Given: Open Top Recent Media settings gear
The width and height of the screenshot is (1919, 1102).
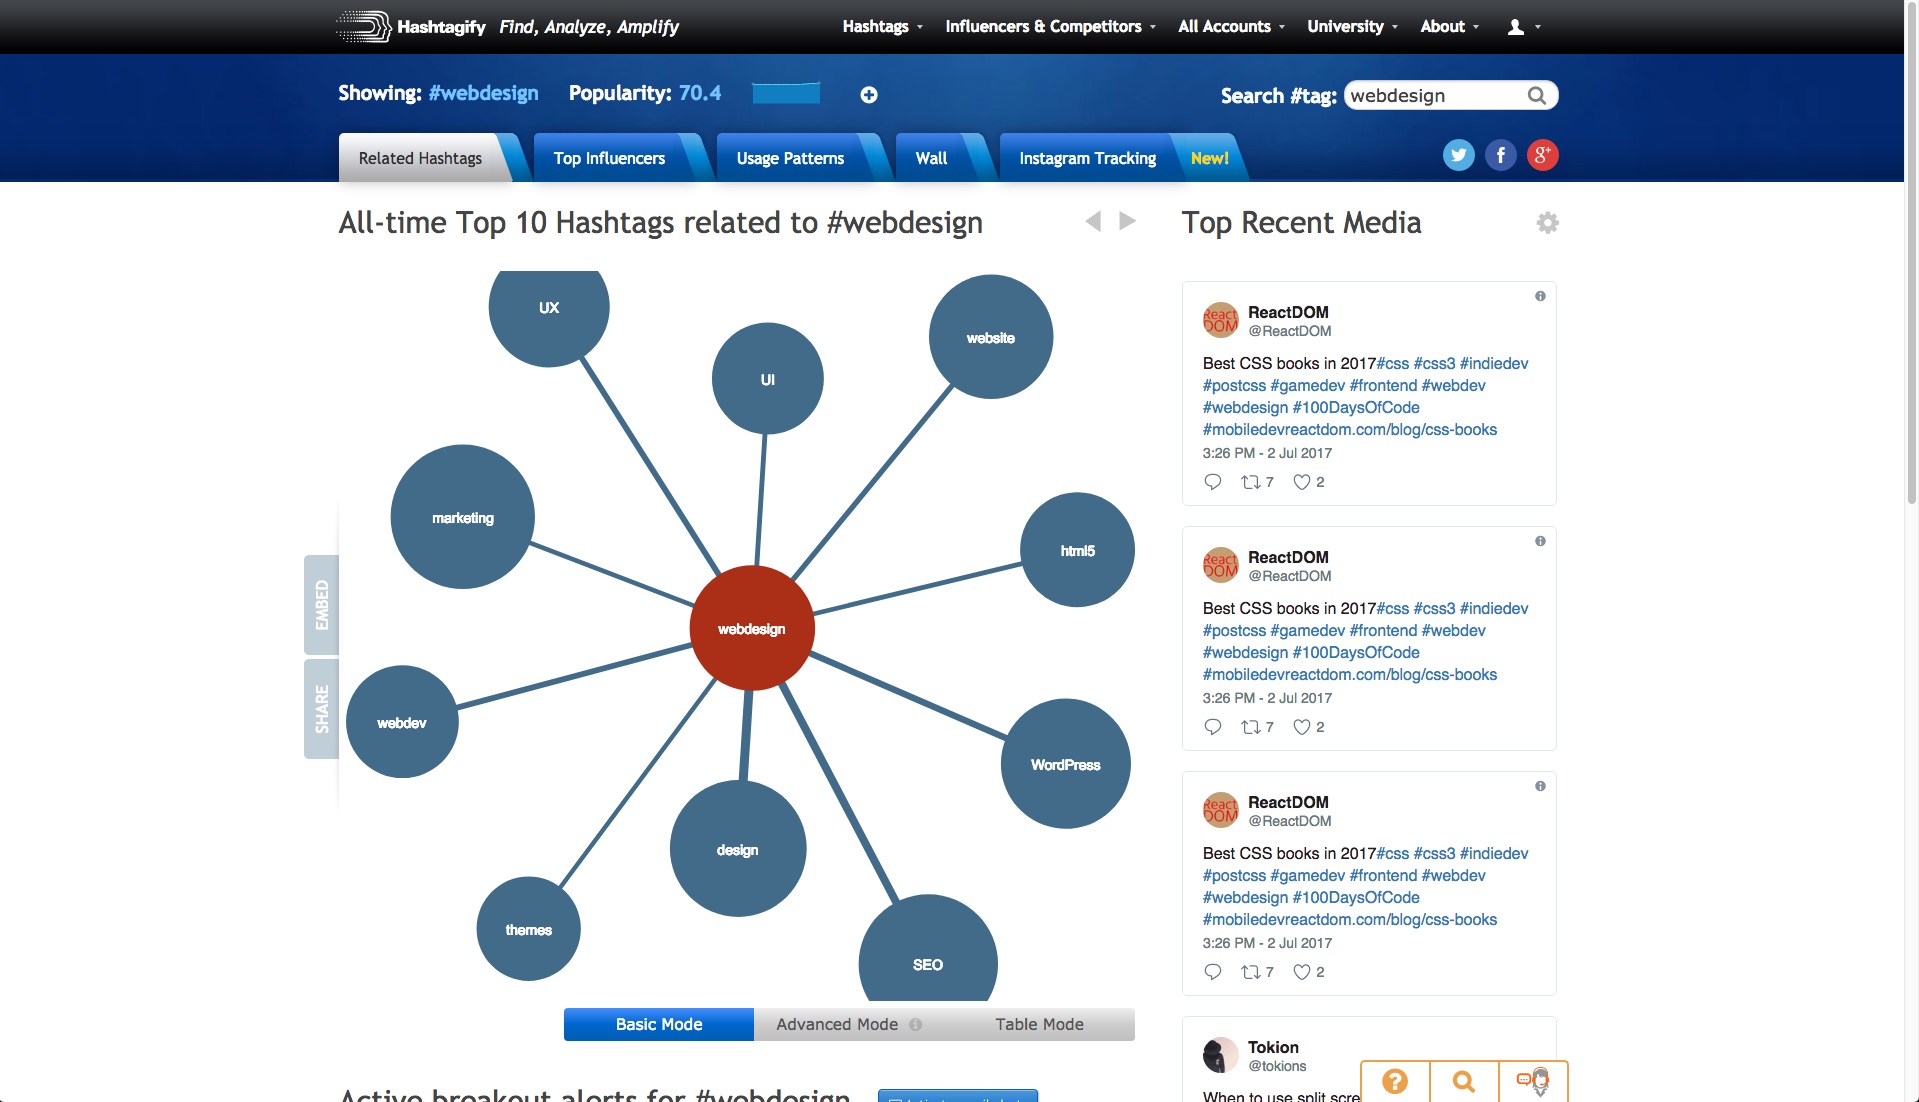Looking at the screenshot, I should tap(1547, 223).
